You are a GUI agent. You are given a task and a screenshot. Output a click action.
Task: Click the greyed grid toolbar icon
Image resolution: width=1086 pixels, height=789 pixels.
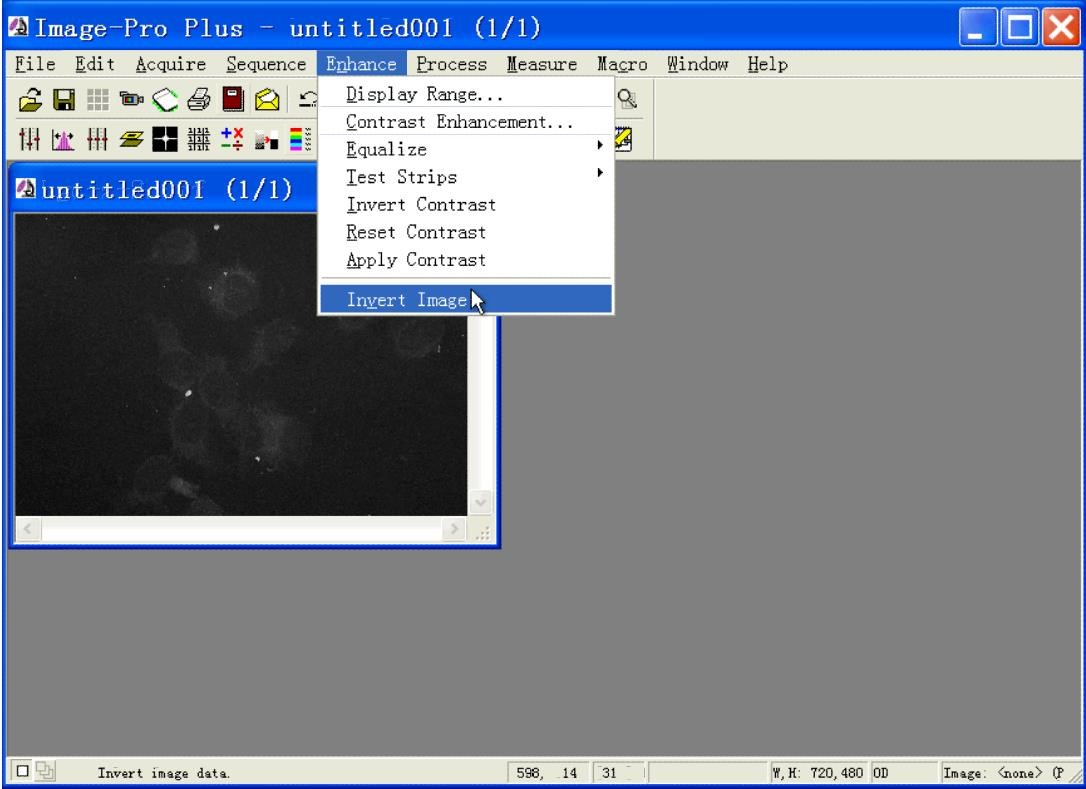[x=98, y=100]
